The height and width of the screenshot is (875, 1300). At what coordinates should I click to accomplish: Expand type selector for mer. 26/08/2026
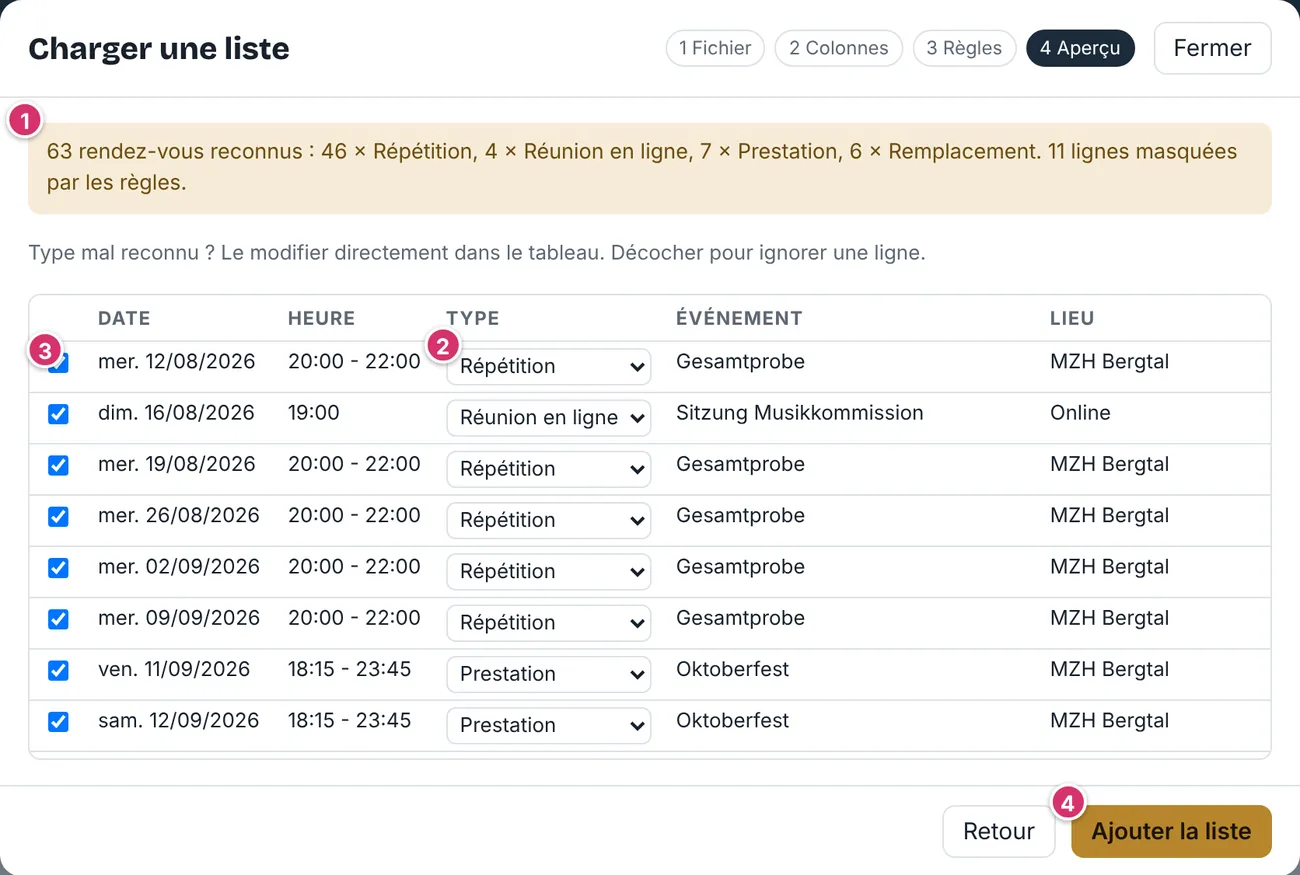(x=549, y=520)
